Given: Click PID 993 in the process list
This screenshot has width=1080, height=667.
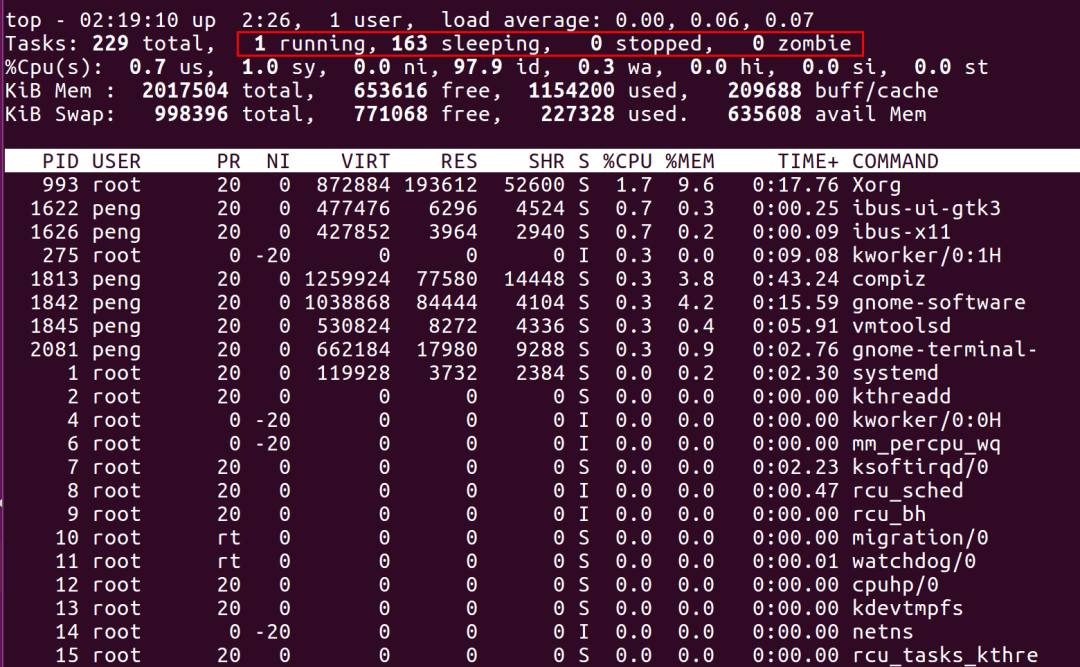Looking at the screenshot, I should click(60, 185).
